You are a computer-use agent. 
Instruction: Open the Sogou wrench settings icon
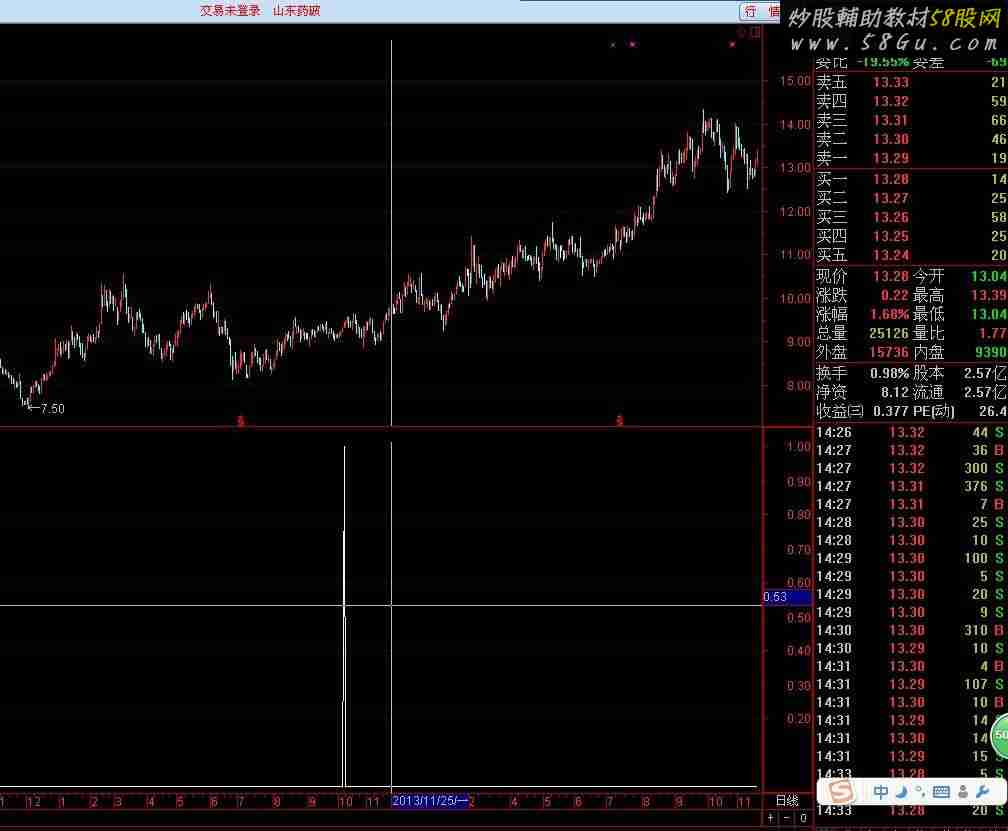pyautogui.click(x=982, y=793)
